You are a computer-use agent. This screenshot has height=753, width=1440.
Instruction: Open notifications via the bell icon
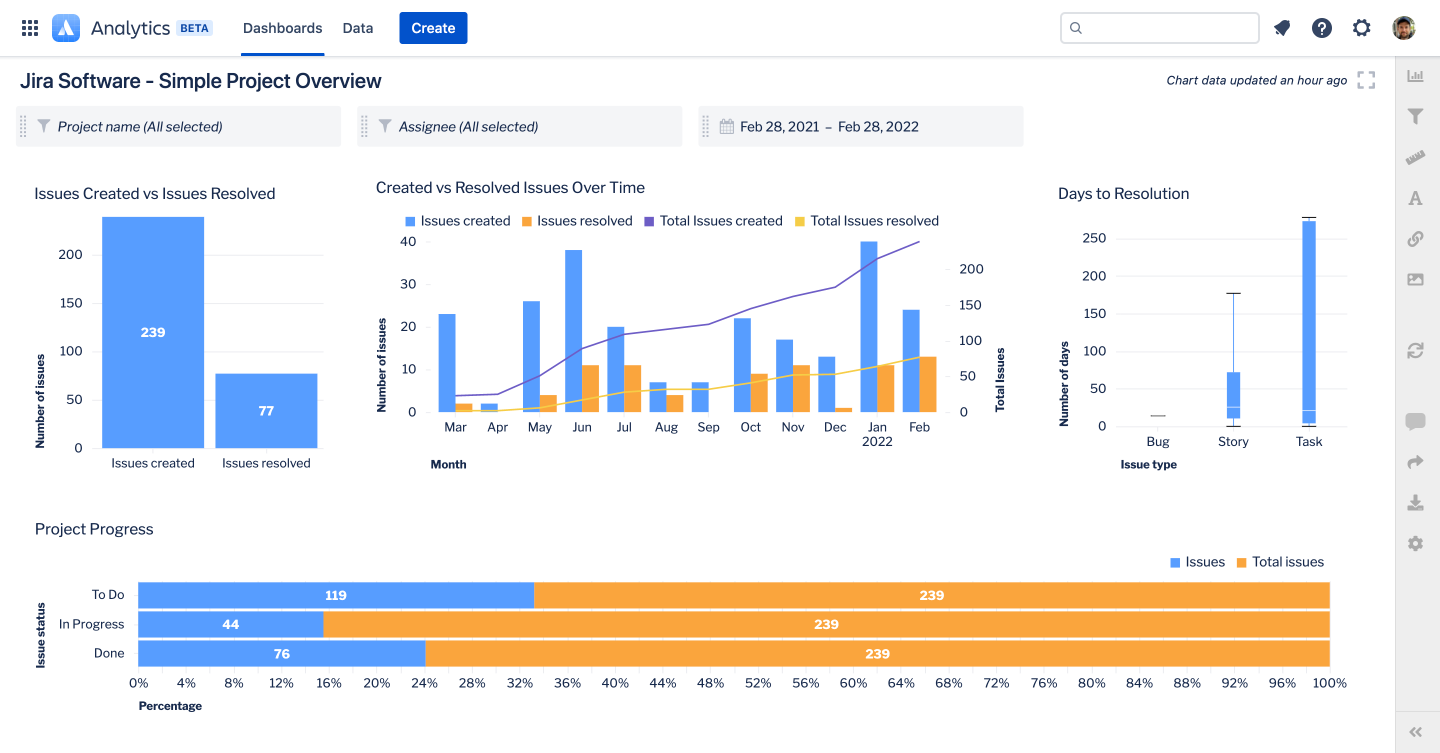(x=1281, y=28)
